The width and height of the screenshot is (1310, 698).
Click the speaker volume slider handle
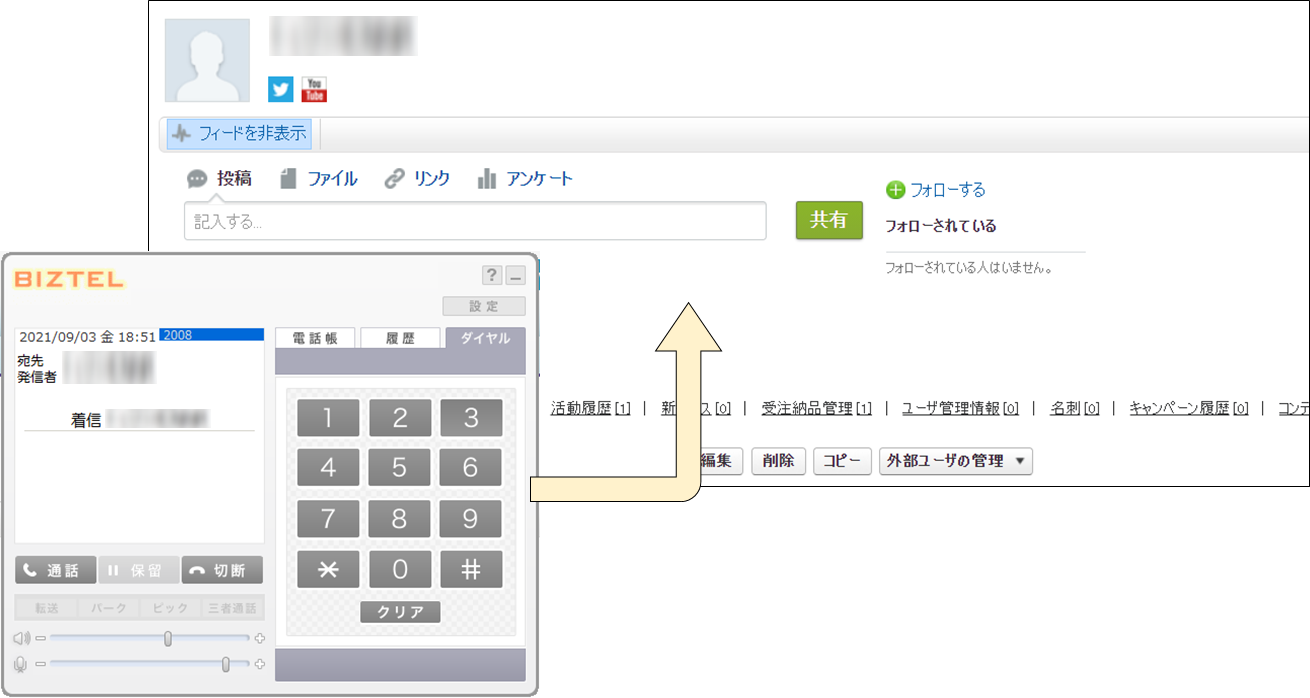(168, 638)
